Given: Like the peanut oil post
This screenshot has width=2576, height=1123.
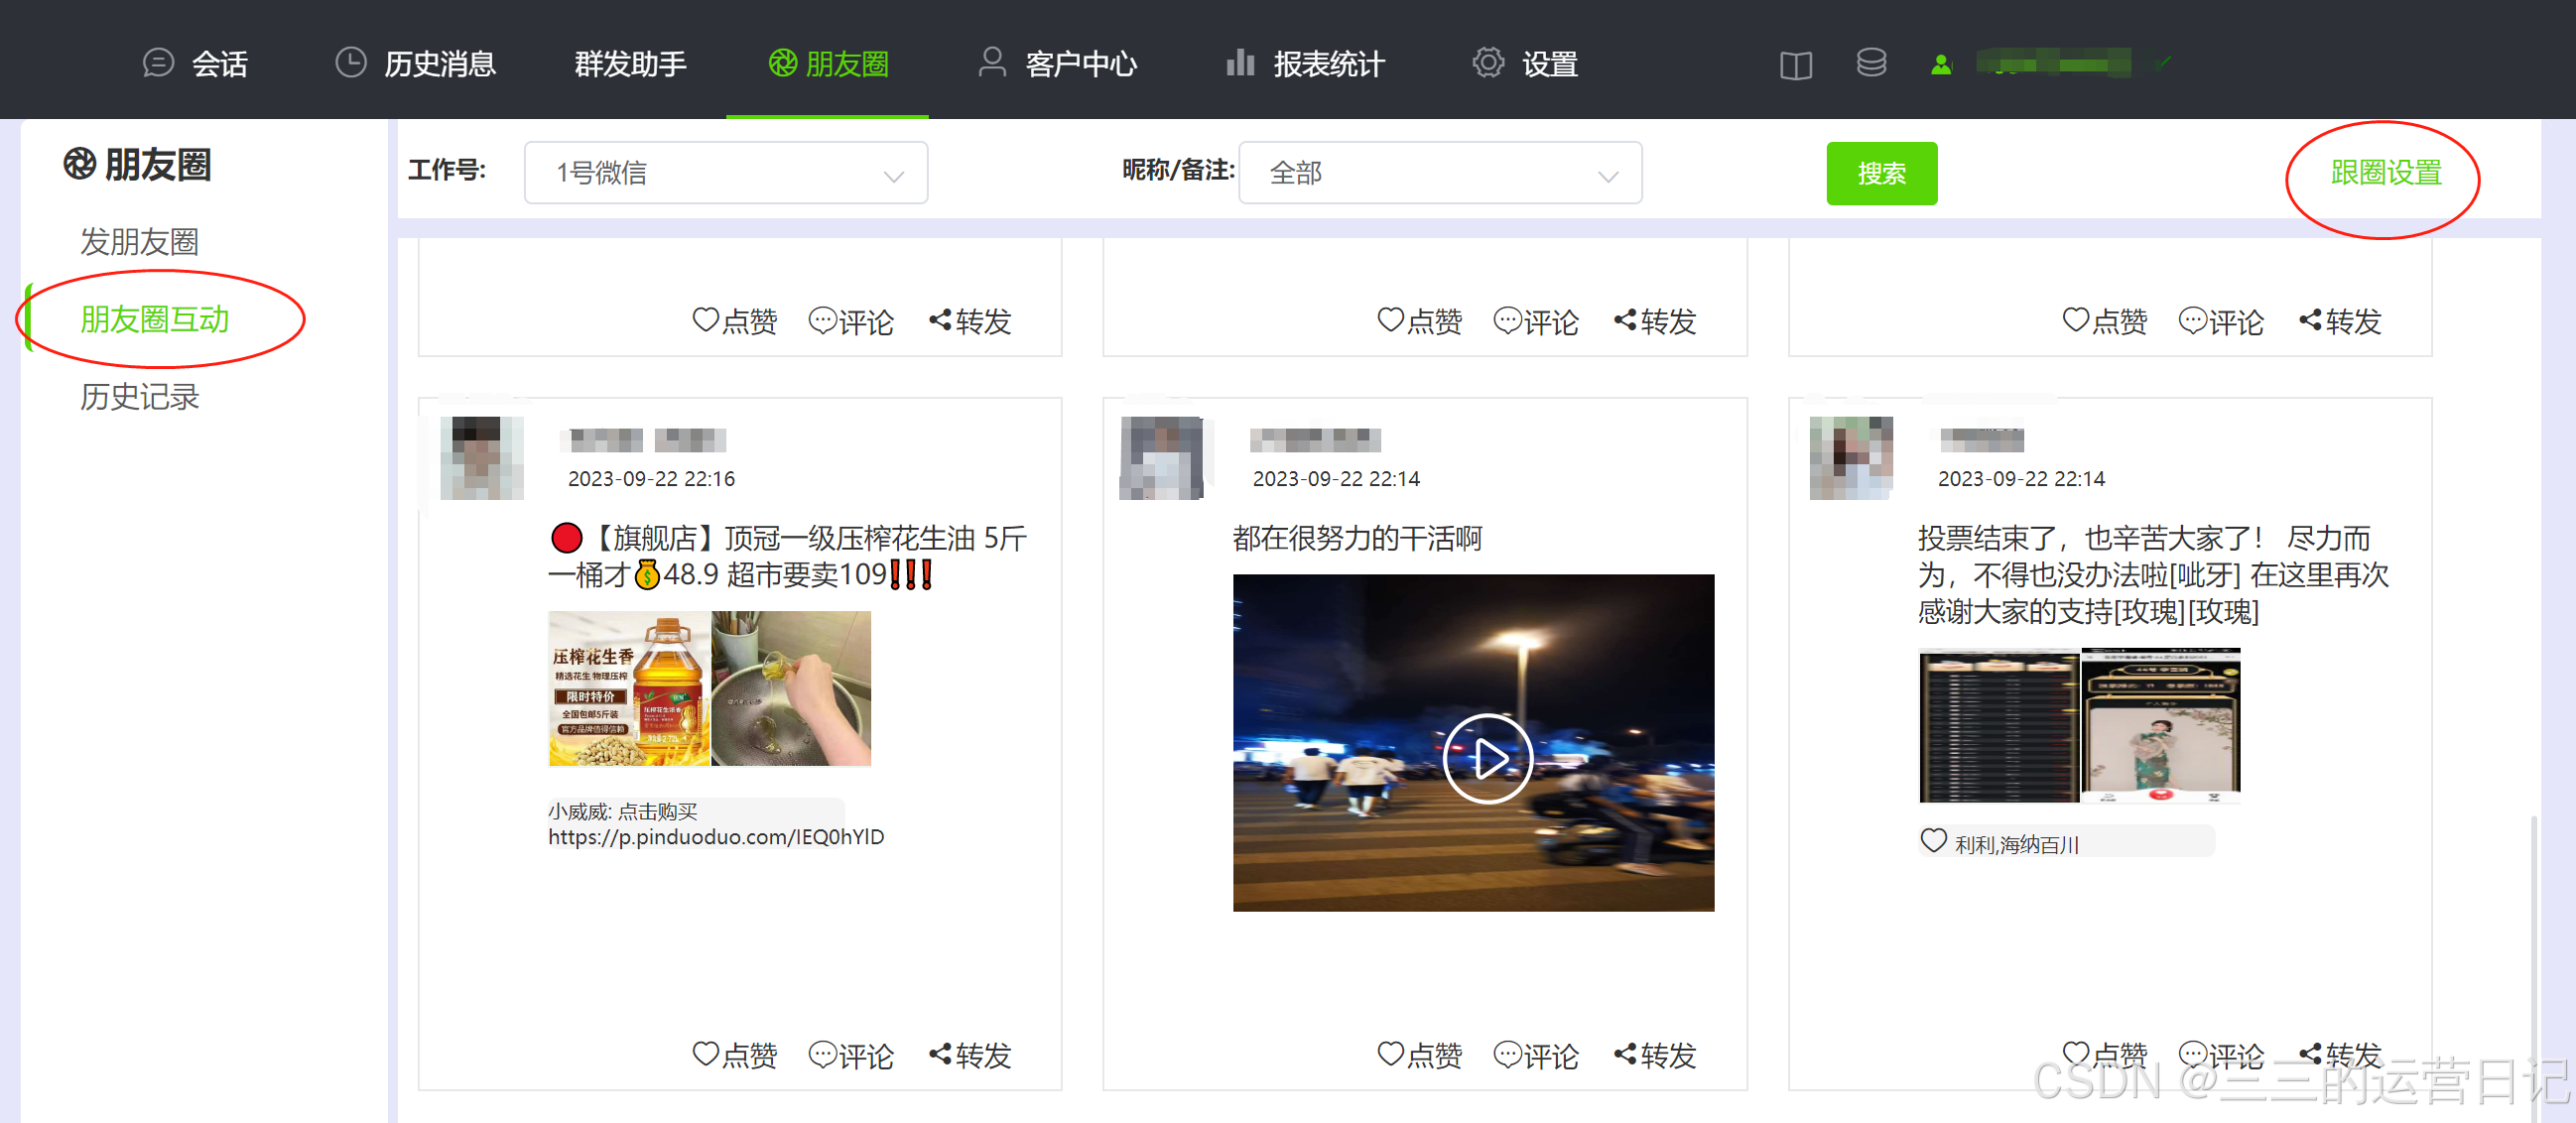Looking at the screenshot, I should click(x=734, y=1054).
